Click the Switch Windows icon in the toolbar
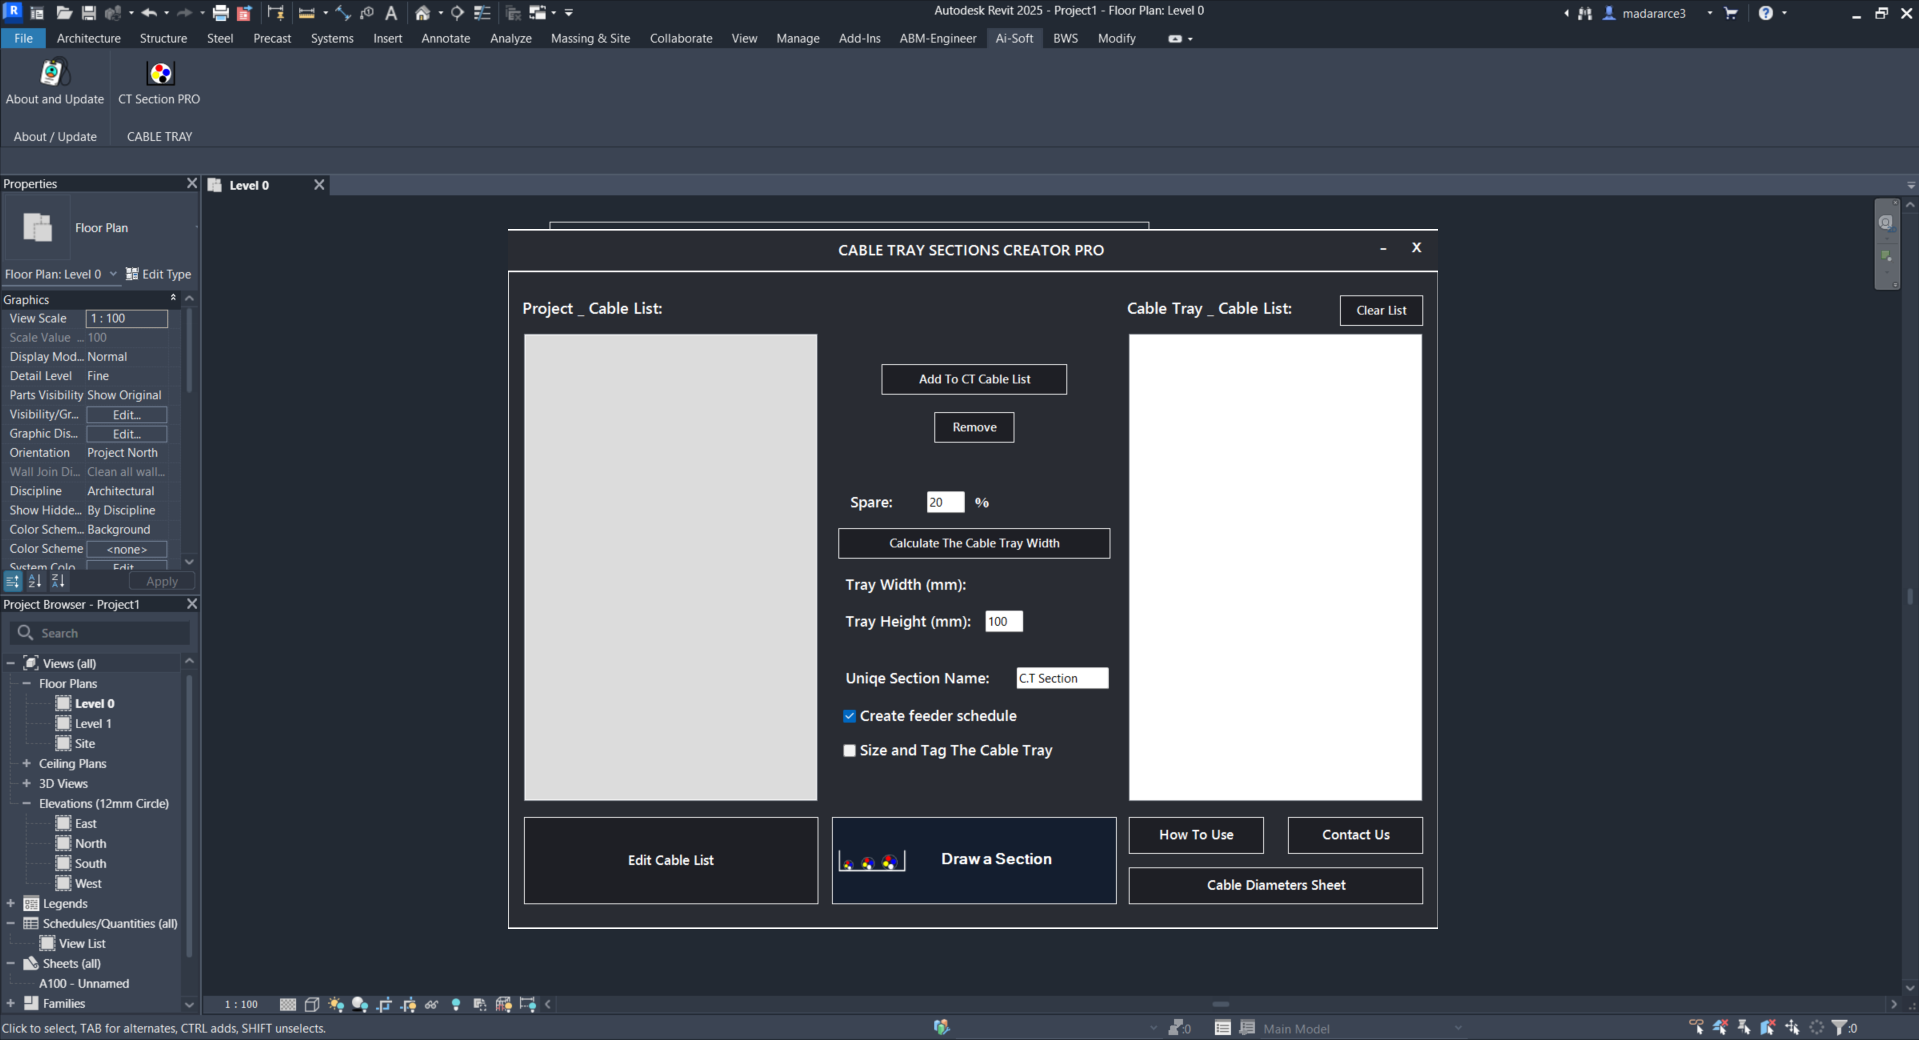This screenshot has width=1920, height=1040. [x=538, y=13]
